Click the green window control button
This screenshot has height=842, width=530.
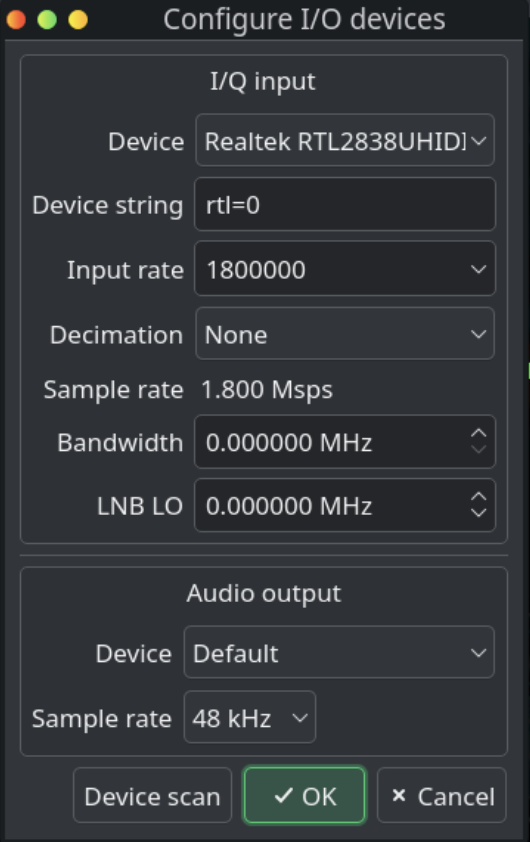[x=47, y=20]
